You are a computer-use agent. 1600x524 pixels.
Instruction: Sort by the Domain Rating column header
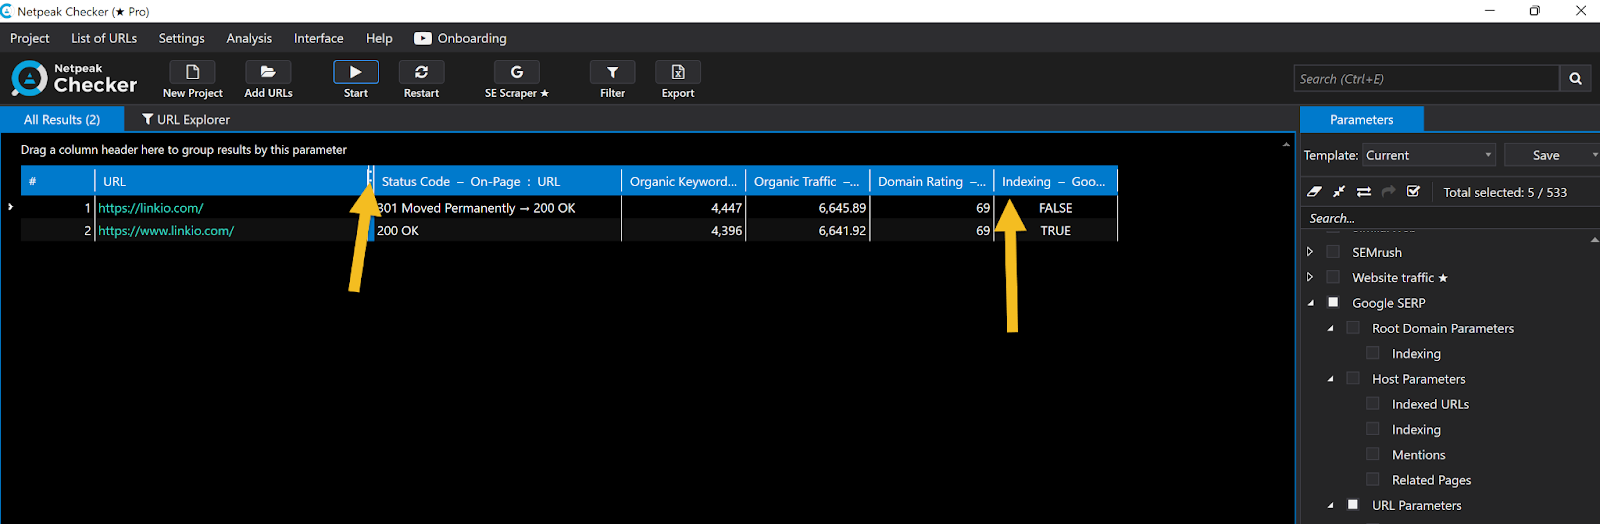931,181
